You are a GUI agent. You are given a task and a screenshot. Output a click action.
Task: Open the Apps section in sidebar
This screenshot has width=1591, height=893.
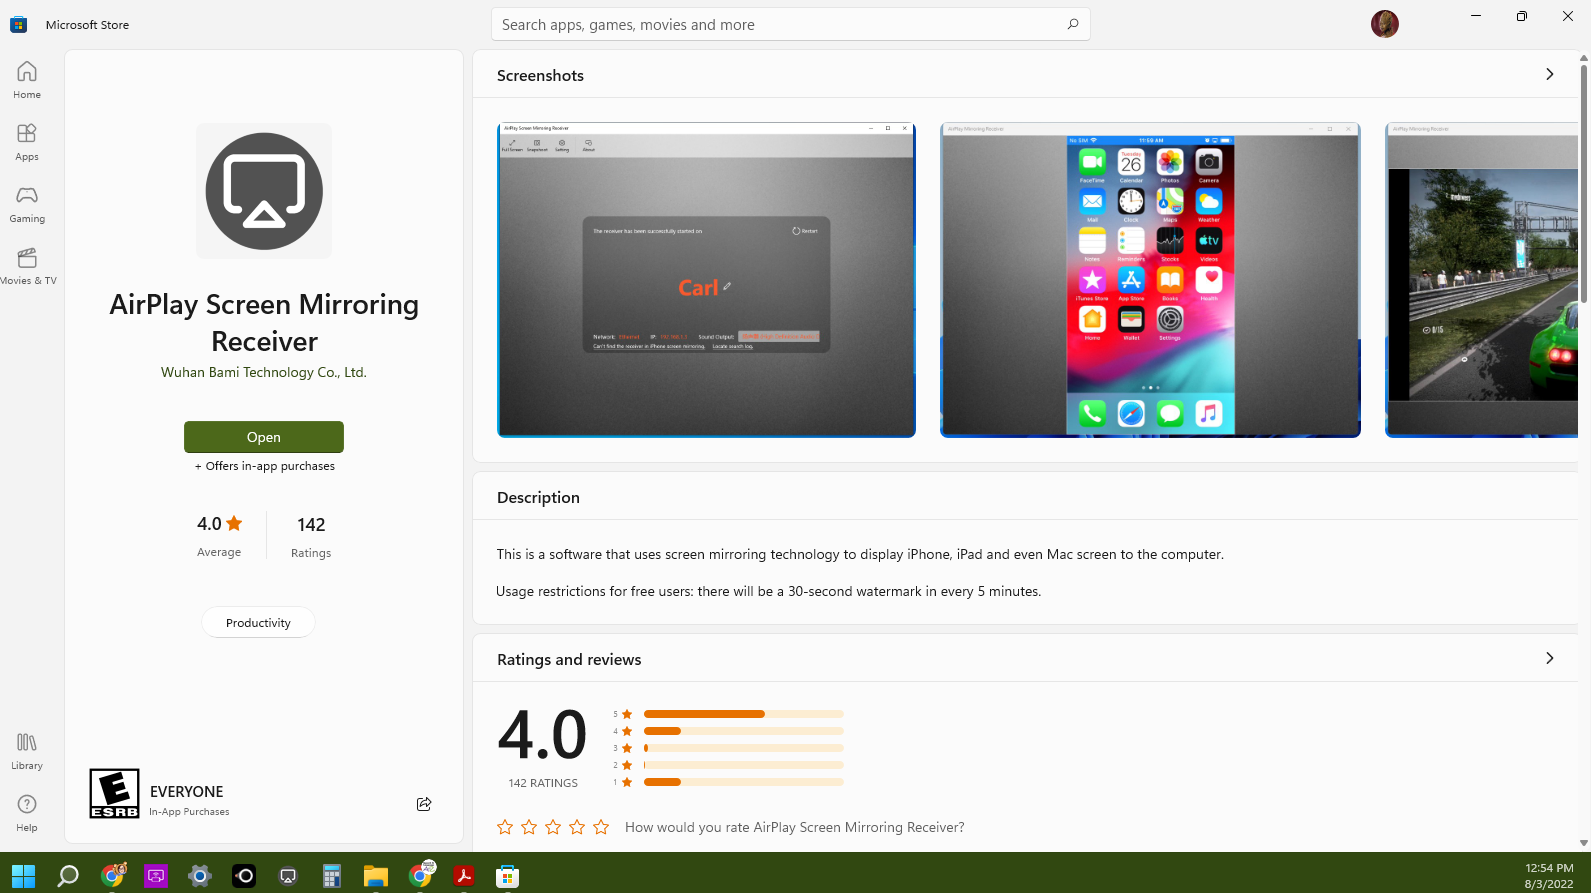tap(27, 142)
